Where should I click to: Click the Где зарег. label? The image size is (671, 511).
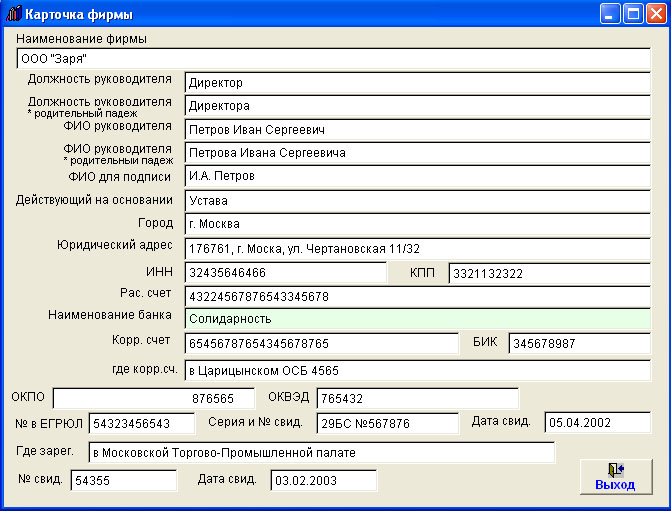coord(45,451)
